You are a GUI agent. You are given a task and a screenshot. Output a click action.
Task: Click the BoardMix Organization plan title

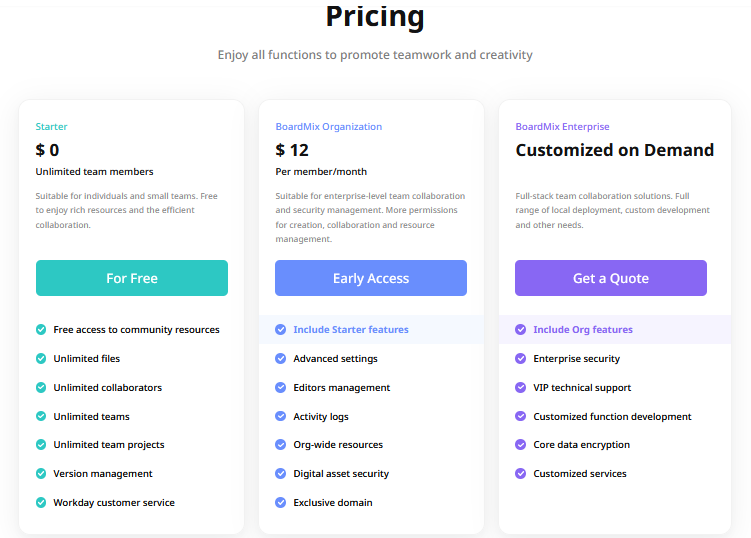point(329,126)
